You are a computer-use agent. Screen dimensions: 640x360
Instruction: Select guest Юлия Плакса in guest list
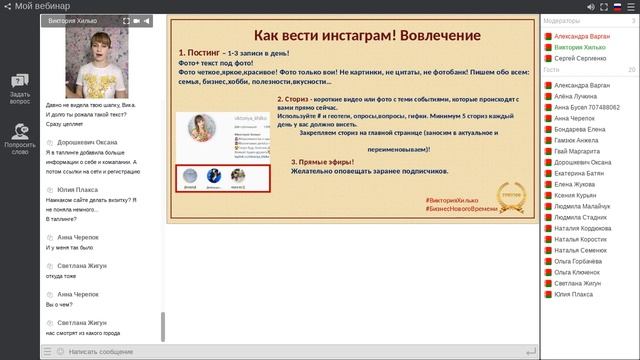click(x=573, y=295)
